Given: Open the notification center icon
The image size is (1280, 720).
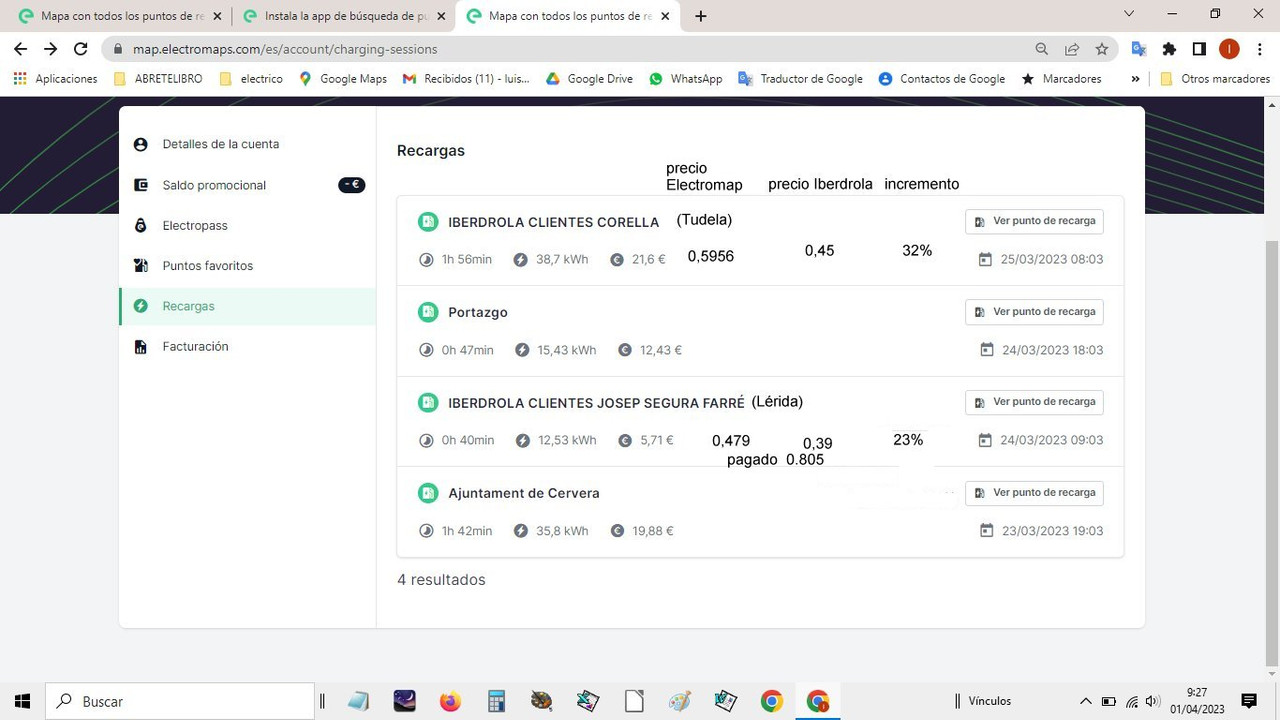Looking at the screenshot, I should point(1248,701).
